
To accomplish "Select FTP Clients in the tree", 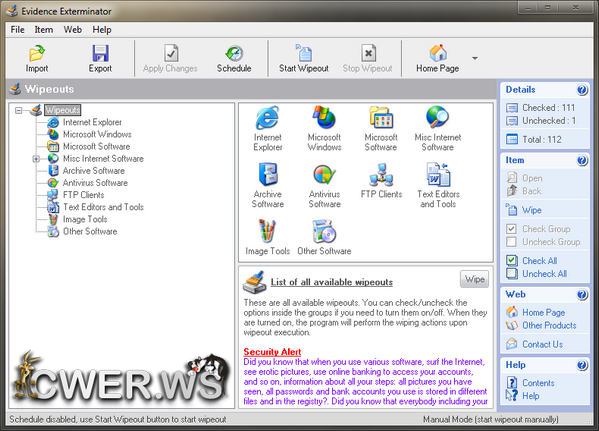I will [83, 195].
